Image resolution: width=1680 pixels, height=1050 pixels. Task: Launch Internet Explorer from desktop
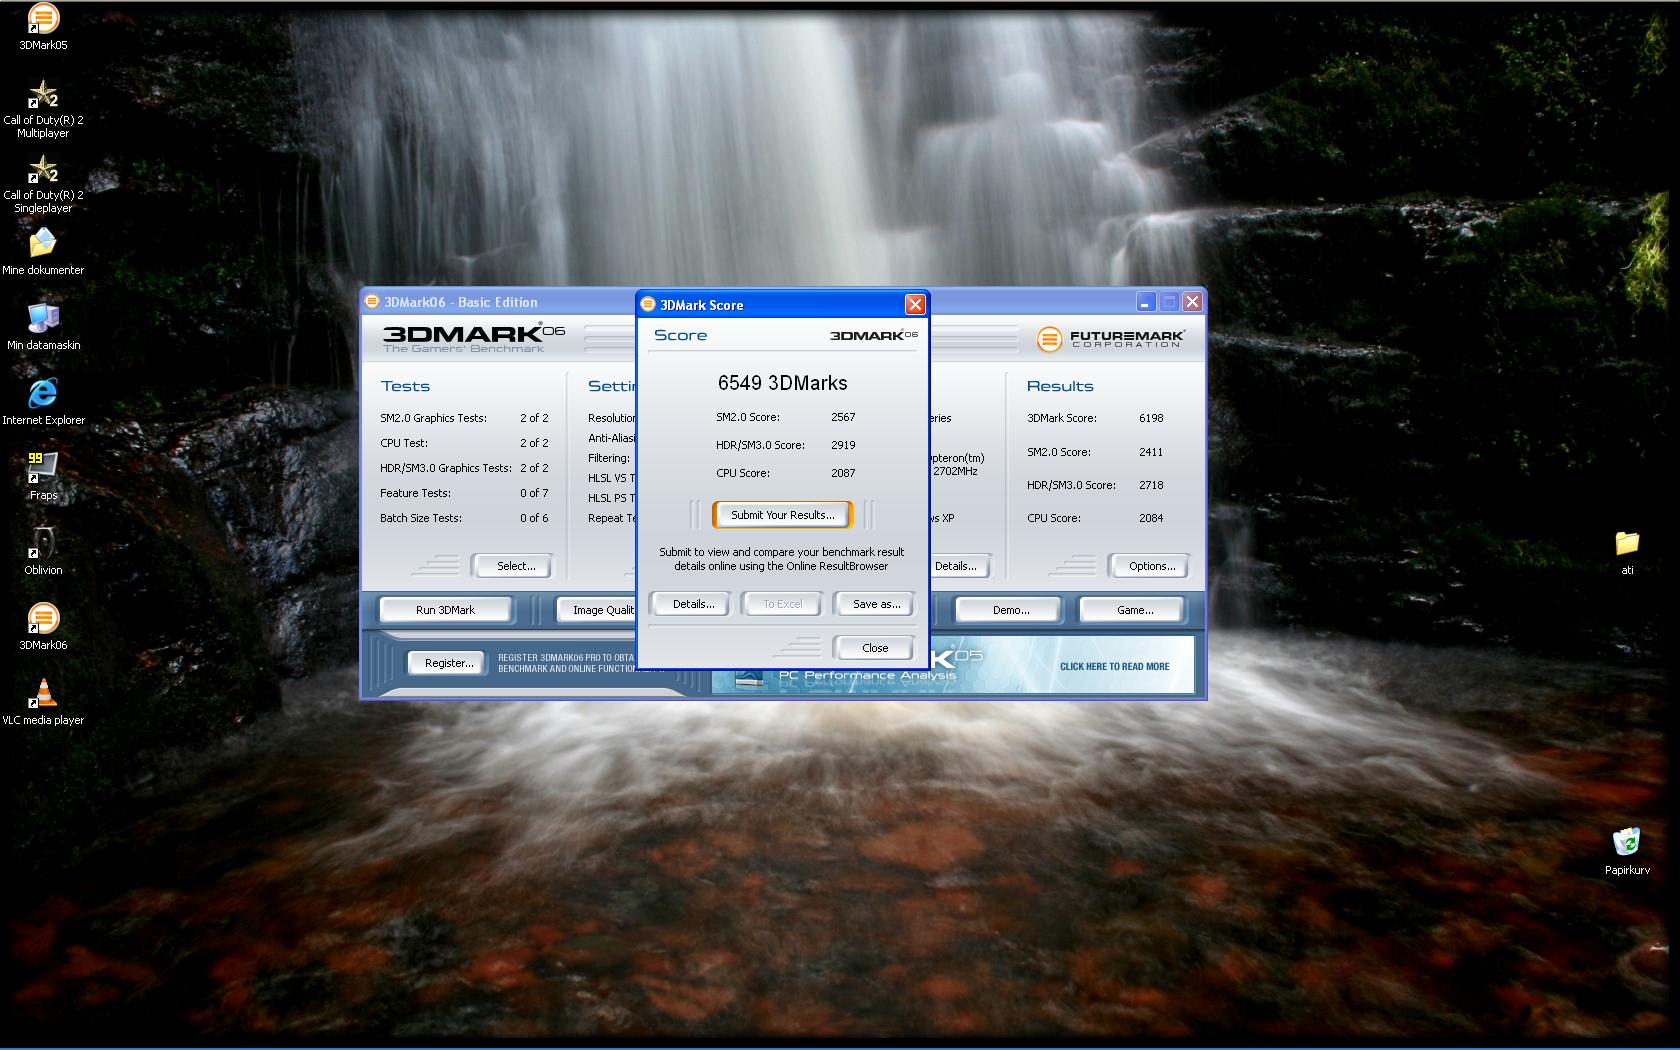[x=43, y=401]
